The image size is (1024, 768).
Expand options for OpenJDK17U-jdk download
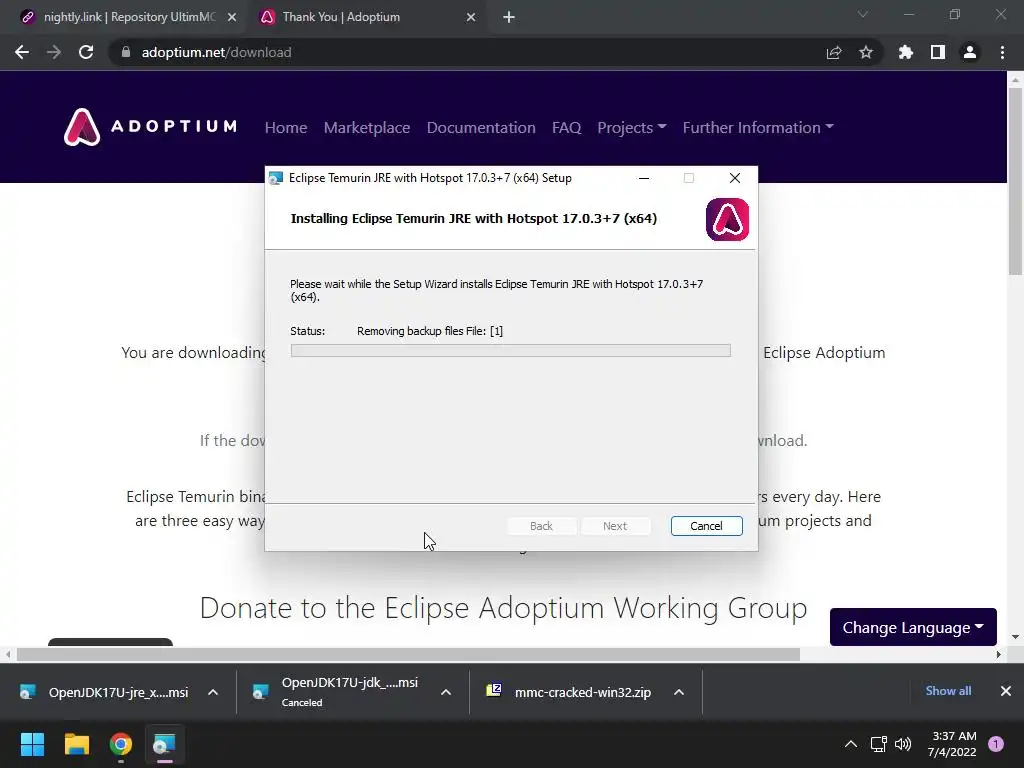click(x=446, y=692)
